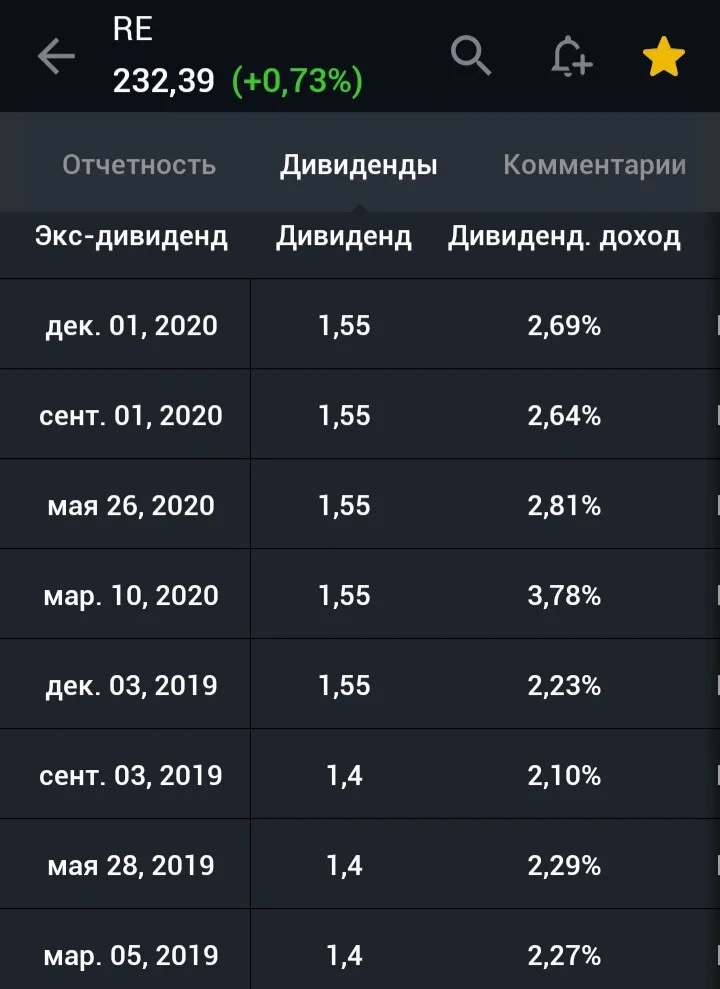Viewport: 720px width, 989px height.
Task: Tap the сент. 03, 2019 date
Action: pyautogui.click(x=131, y=775)
